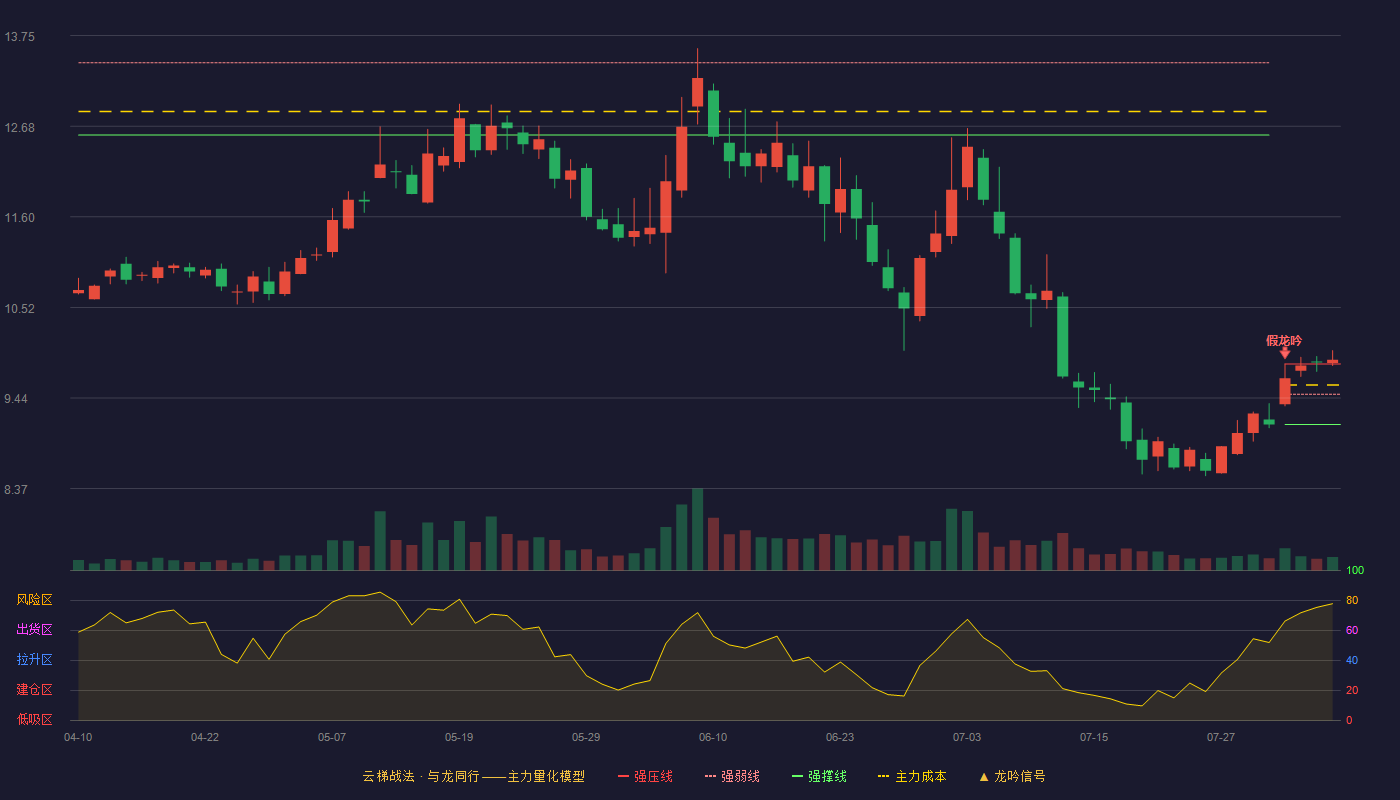
Task: Click the 04-10 date label
Action: 78,737
